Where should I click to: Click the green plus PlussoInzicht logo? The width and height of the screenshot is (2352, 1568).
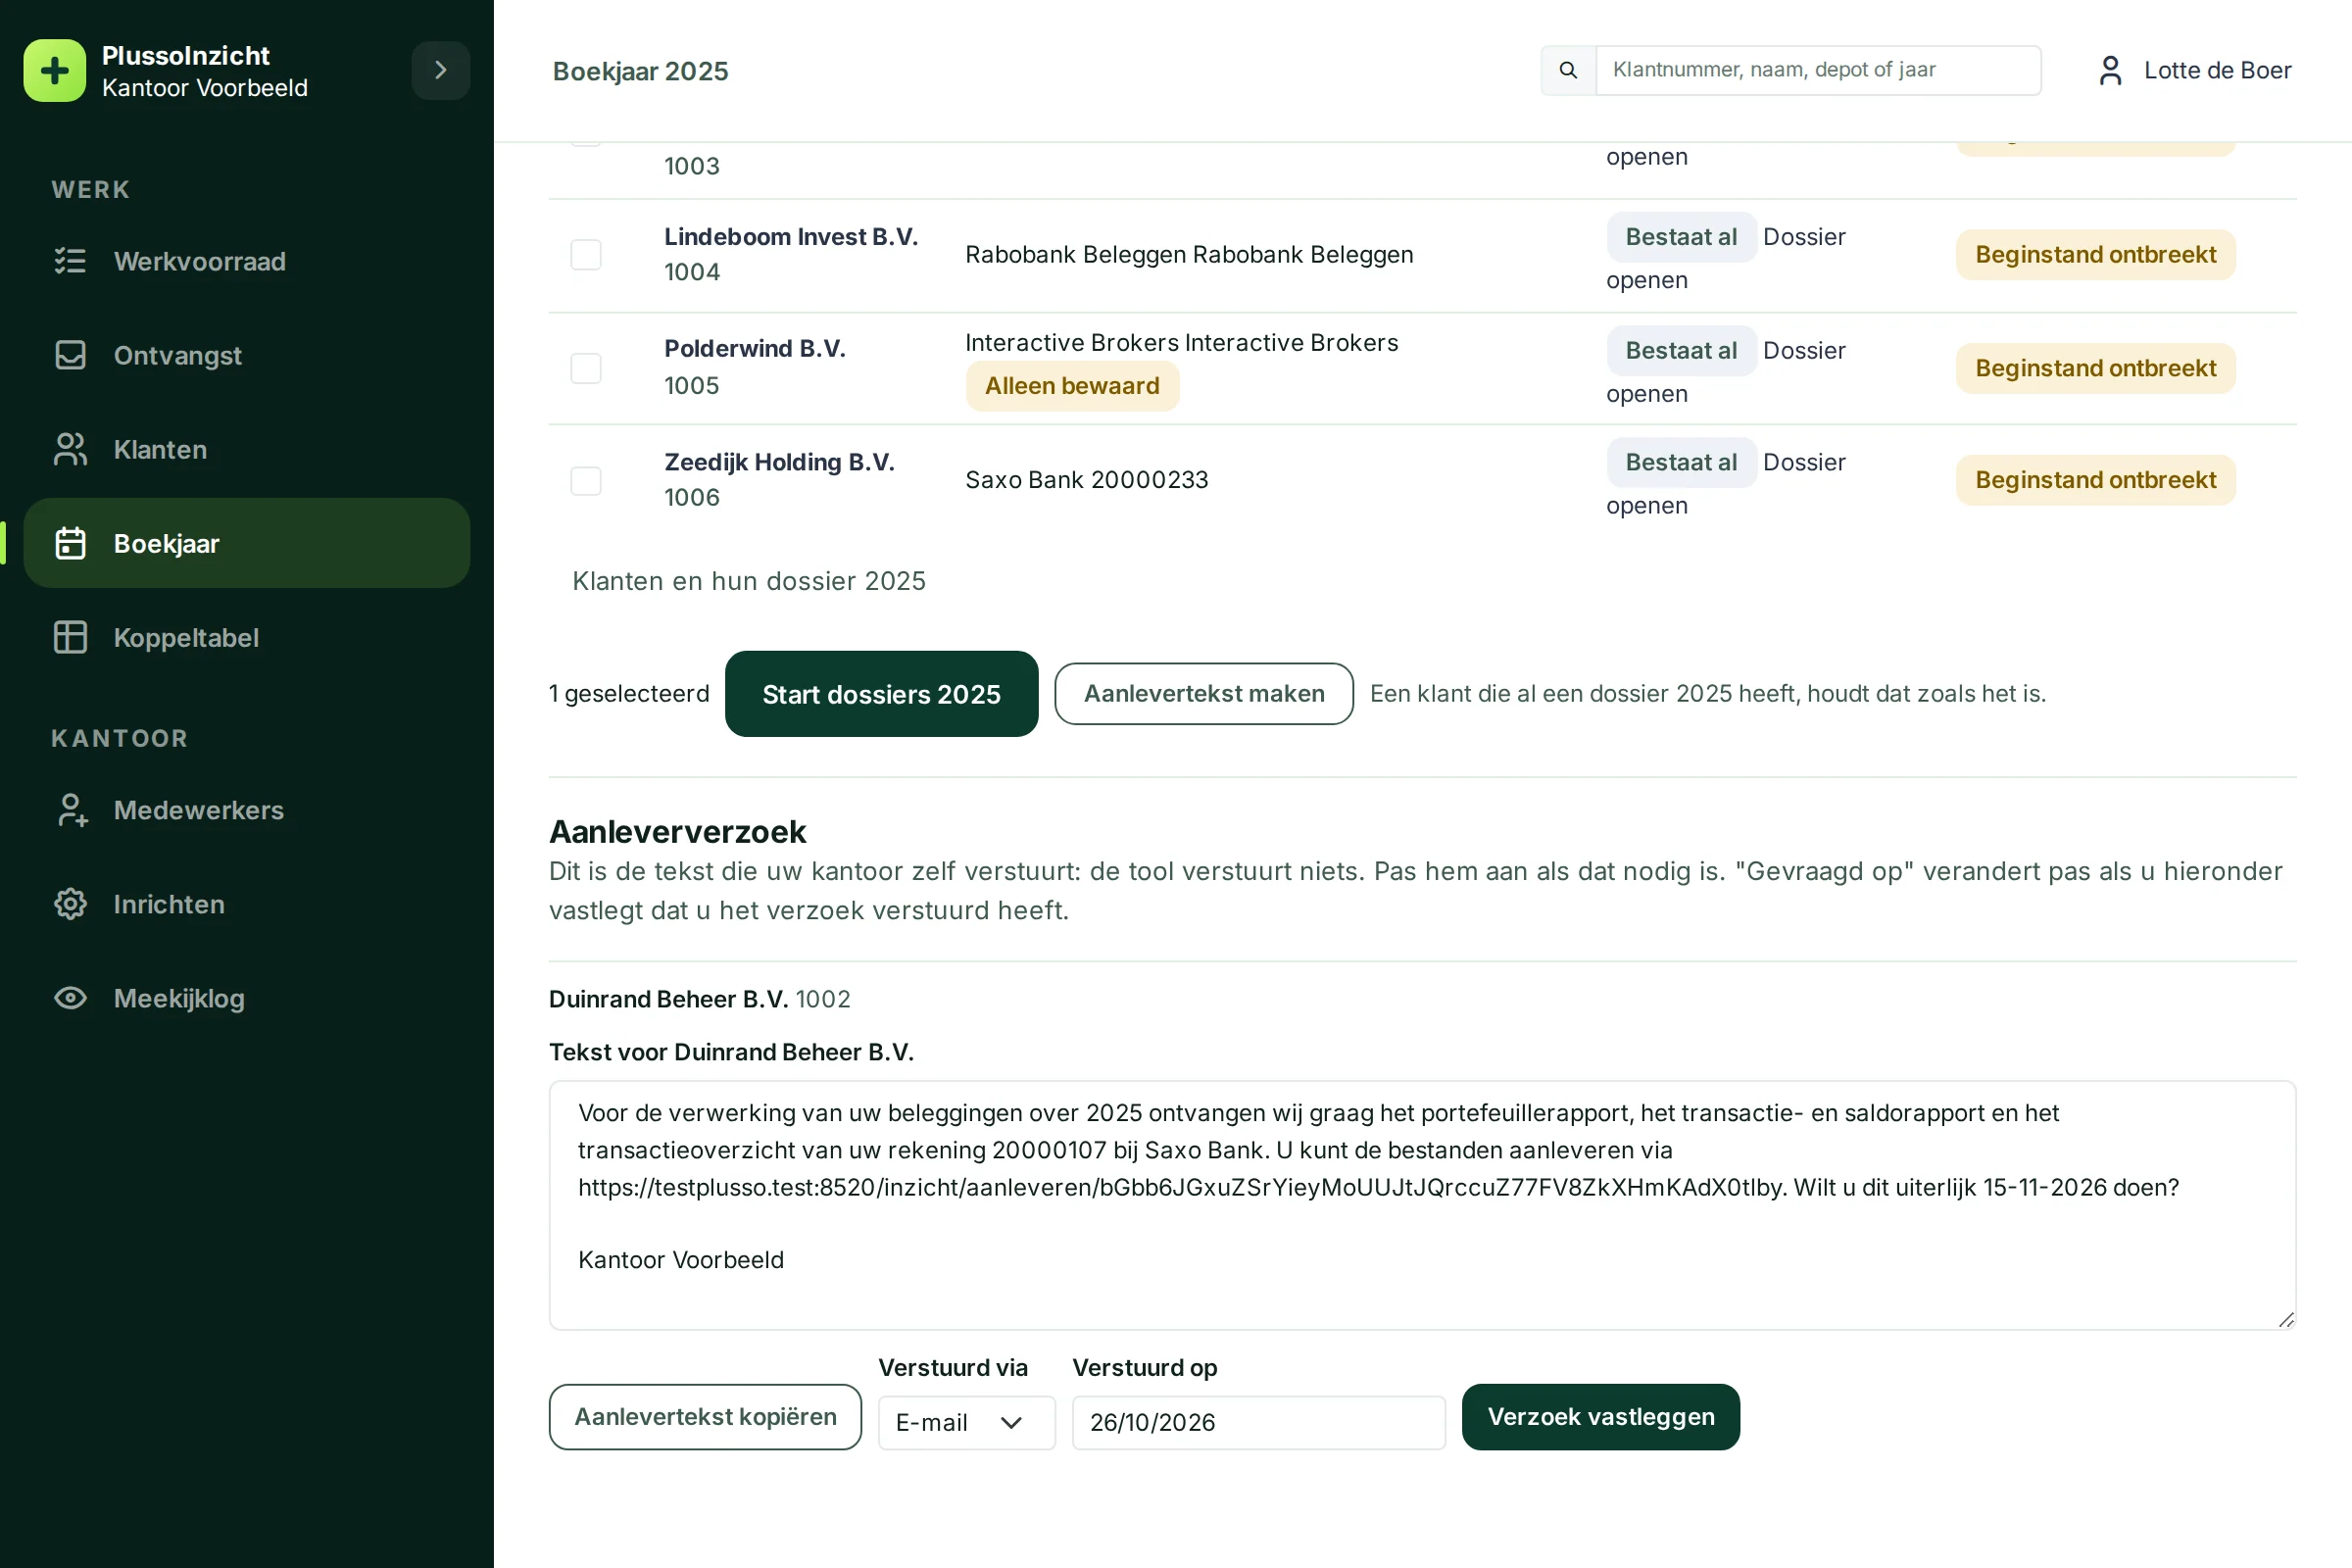click(55, 71)
